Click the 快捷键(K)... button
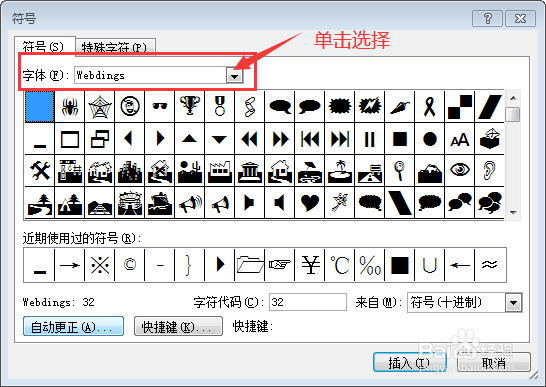Screen dimensions: 546x387 pyautogui.click(x=178, y=326)
